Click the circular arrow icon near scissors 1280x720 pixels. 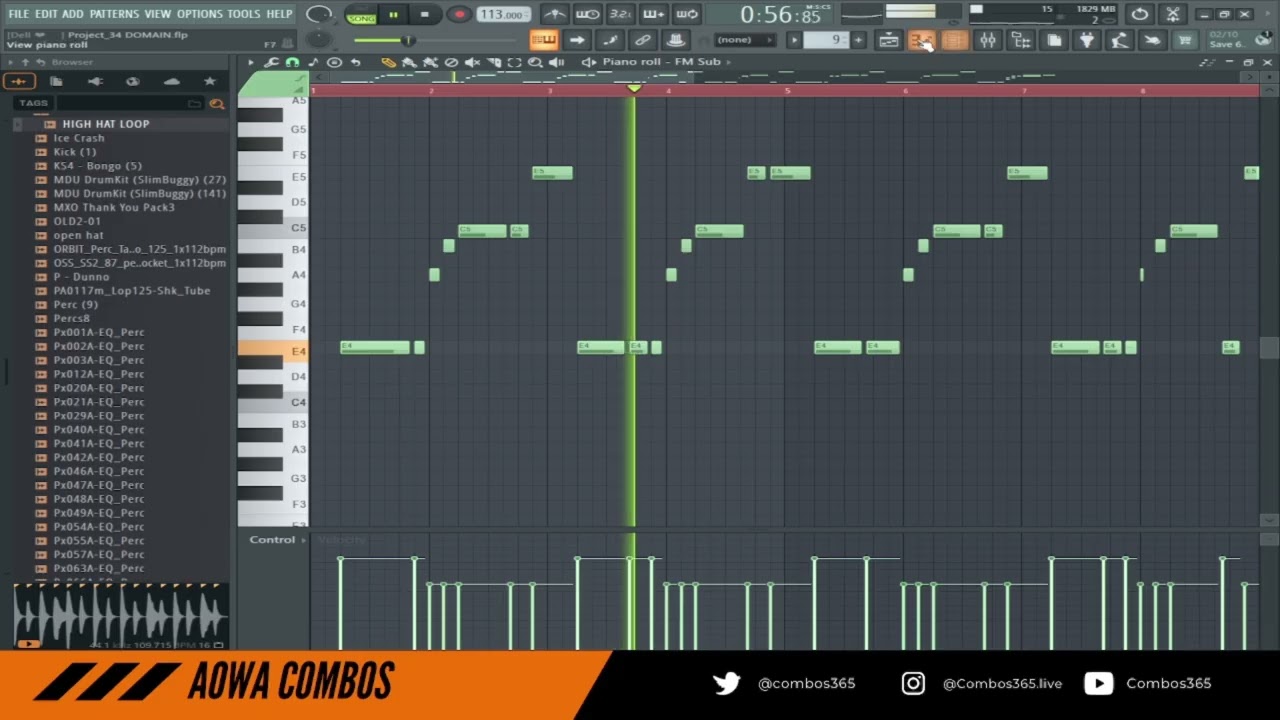(x=1140, y=14)
